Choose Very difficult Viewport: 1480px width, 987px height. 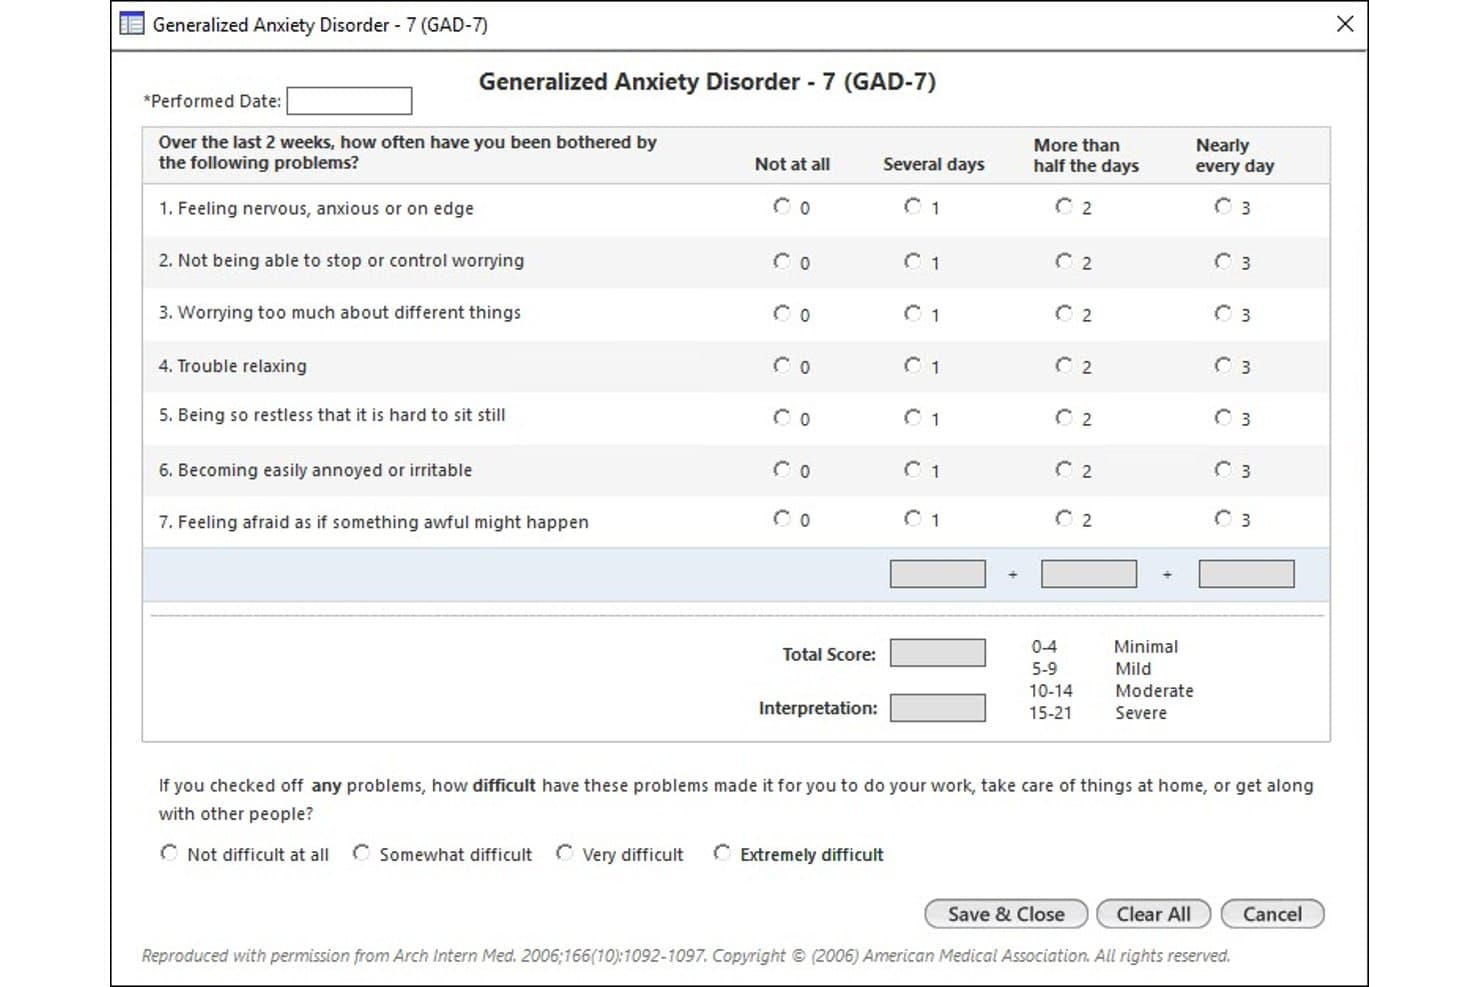pos(564,853)
